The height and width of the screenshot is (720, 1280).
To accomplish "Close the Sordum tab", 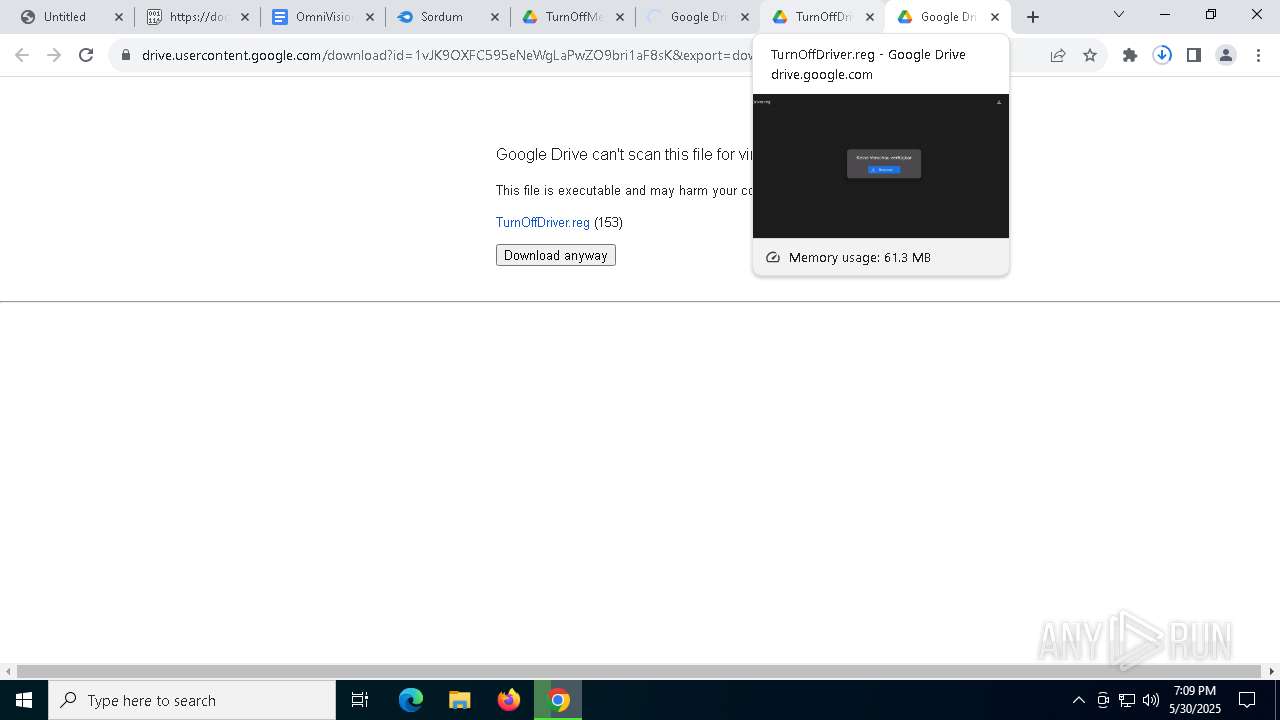I will click(x=495, y=17).
